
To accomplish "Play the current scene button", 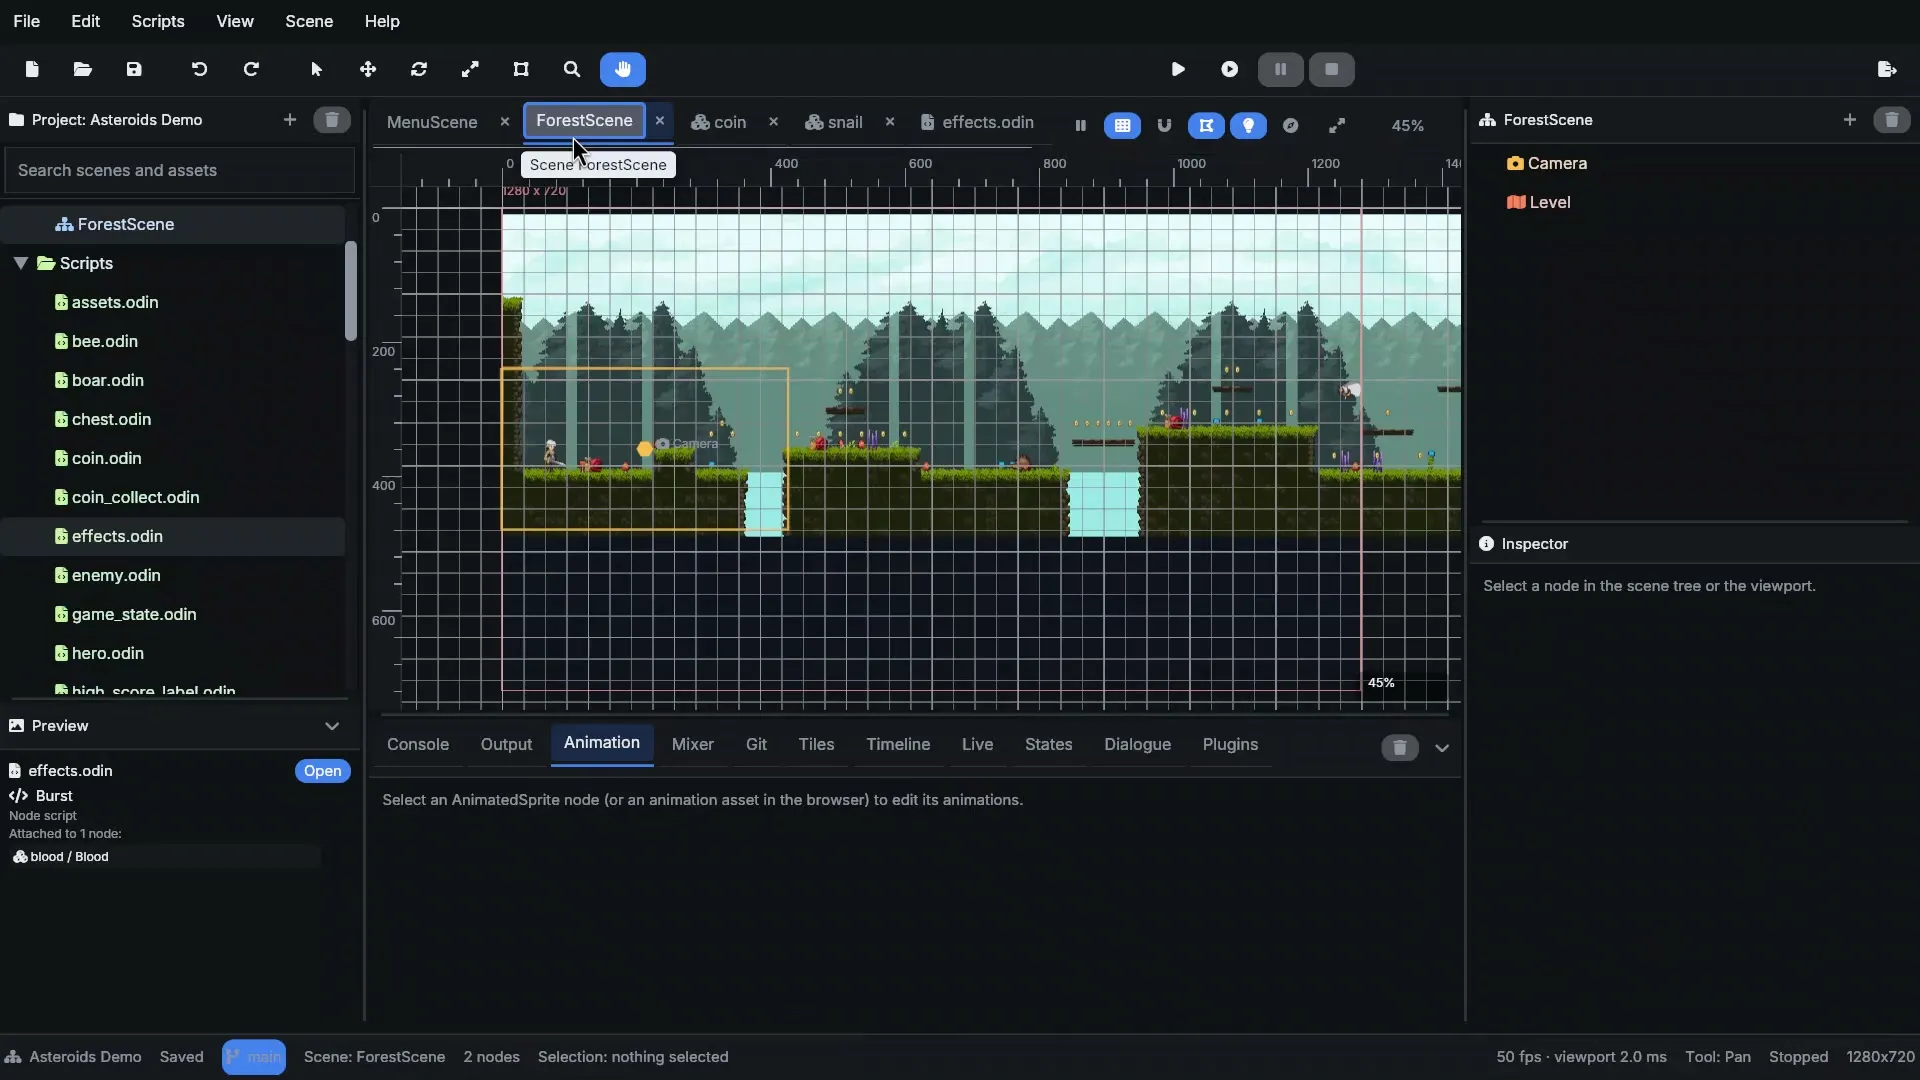I will [1230, 69].
